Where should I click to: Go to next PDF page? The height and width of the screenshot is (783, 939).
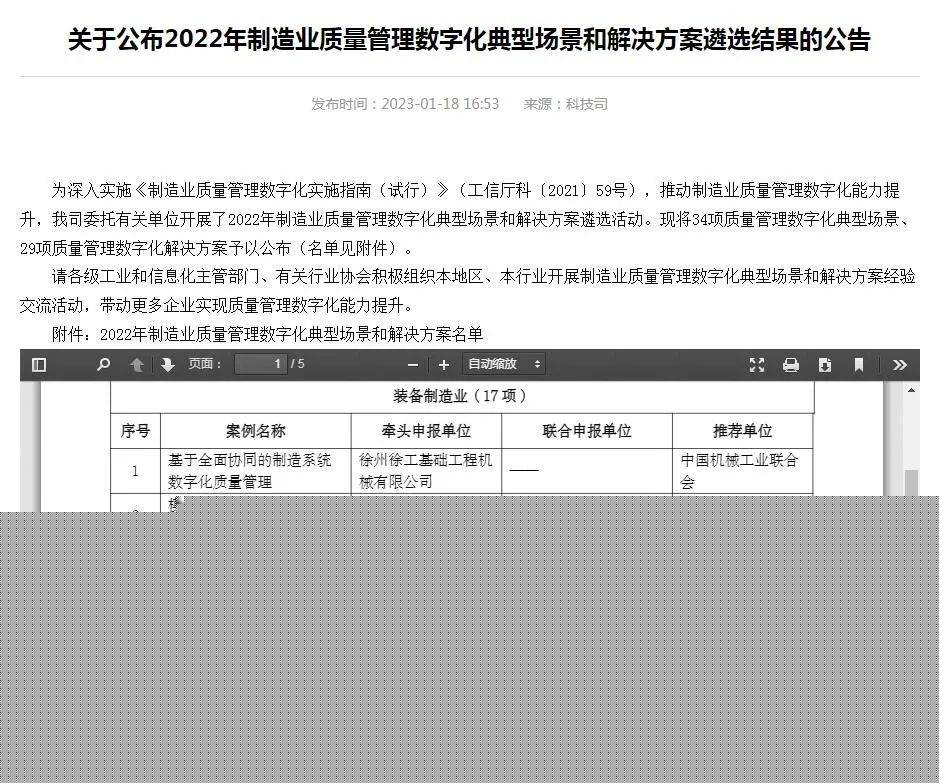point(167,365)
